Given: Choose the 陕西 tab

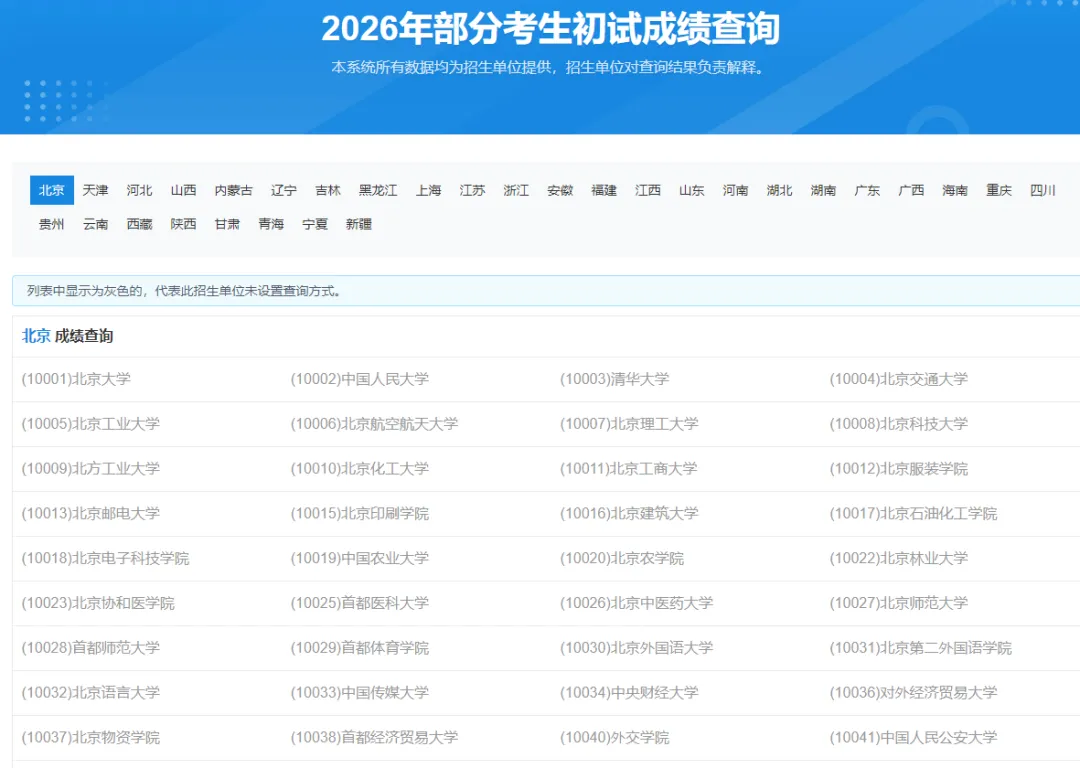Looking at the screenshot, I should [x=183, y=224].
